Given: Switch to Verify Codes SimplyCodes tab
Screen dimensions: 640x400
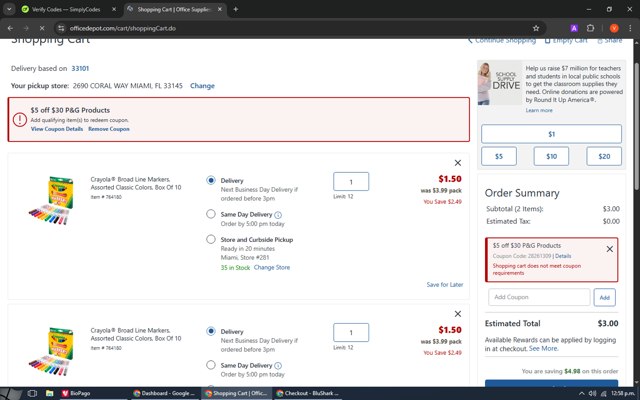Looking at the screenshot, I should pos(66,9).
